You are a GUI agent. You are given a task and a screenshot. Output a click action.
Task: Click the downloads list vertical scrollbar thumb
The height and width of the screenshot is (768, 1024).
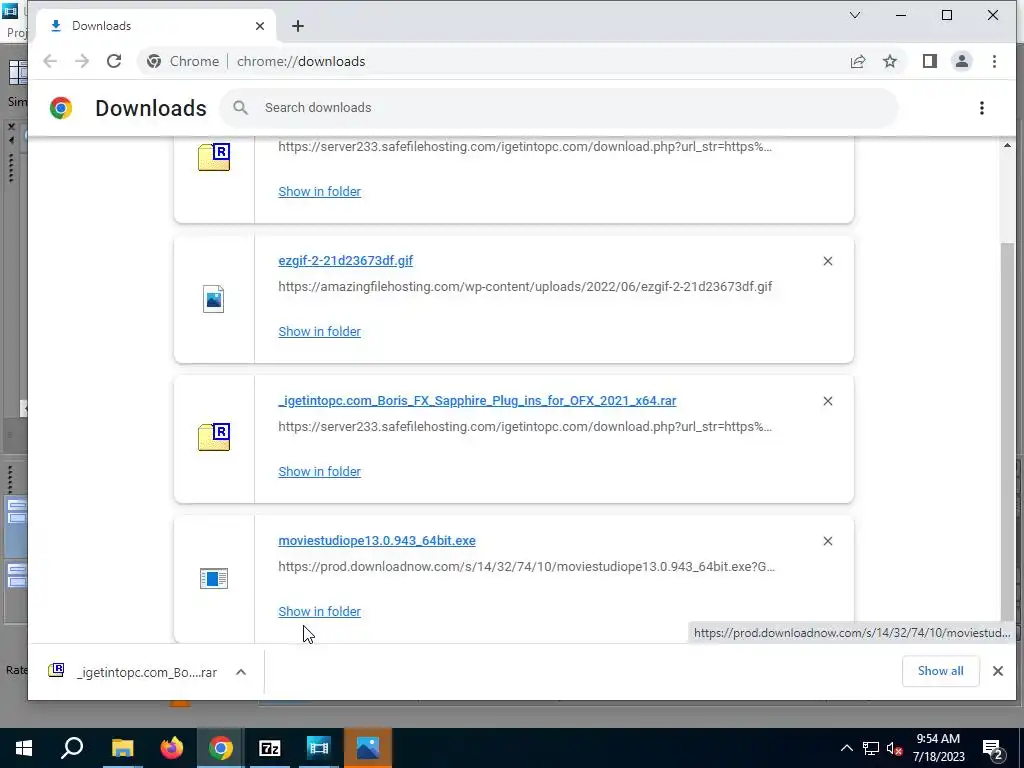(1008, 431)
